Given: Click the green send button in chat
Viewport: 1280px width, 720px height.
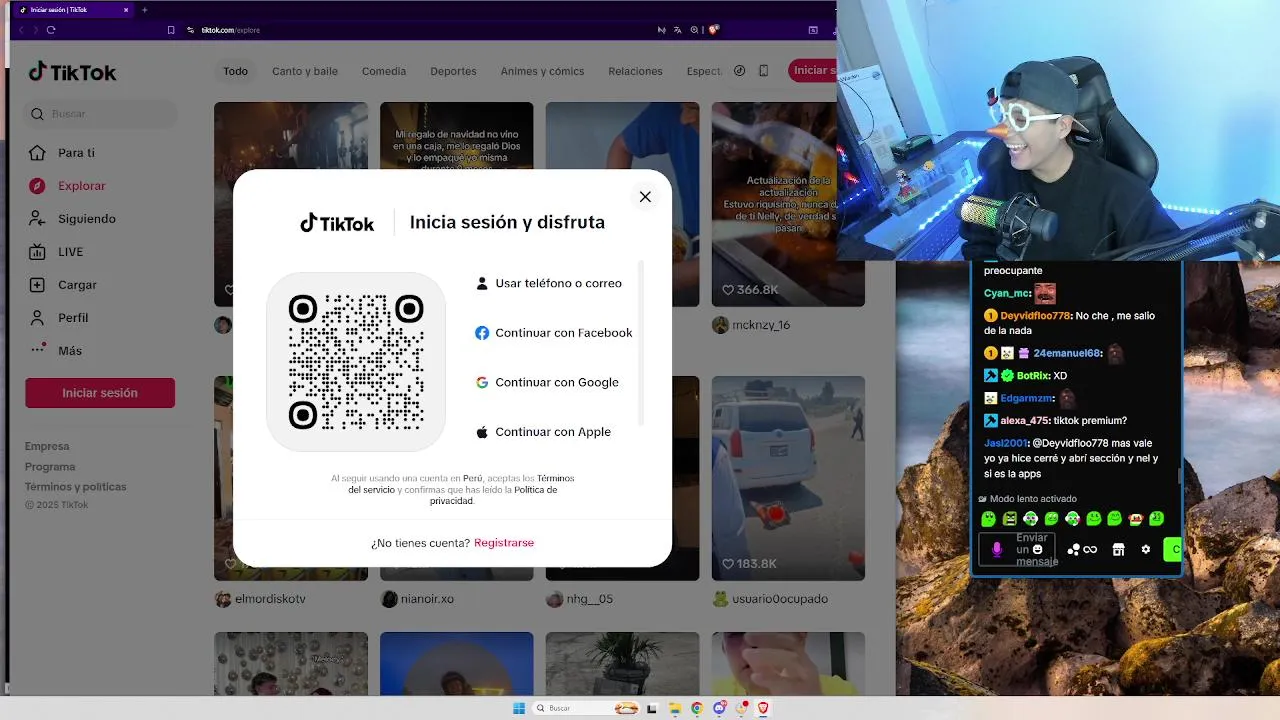Looking at the screenshot, I should coord(1173,549).
